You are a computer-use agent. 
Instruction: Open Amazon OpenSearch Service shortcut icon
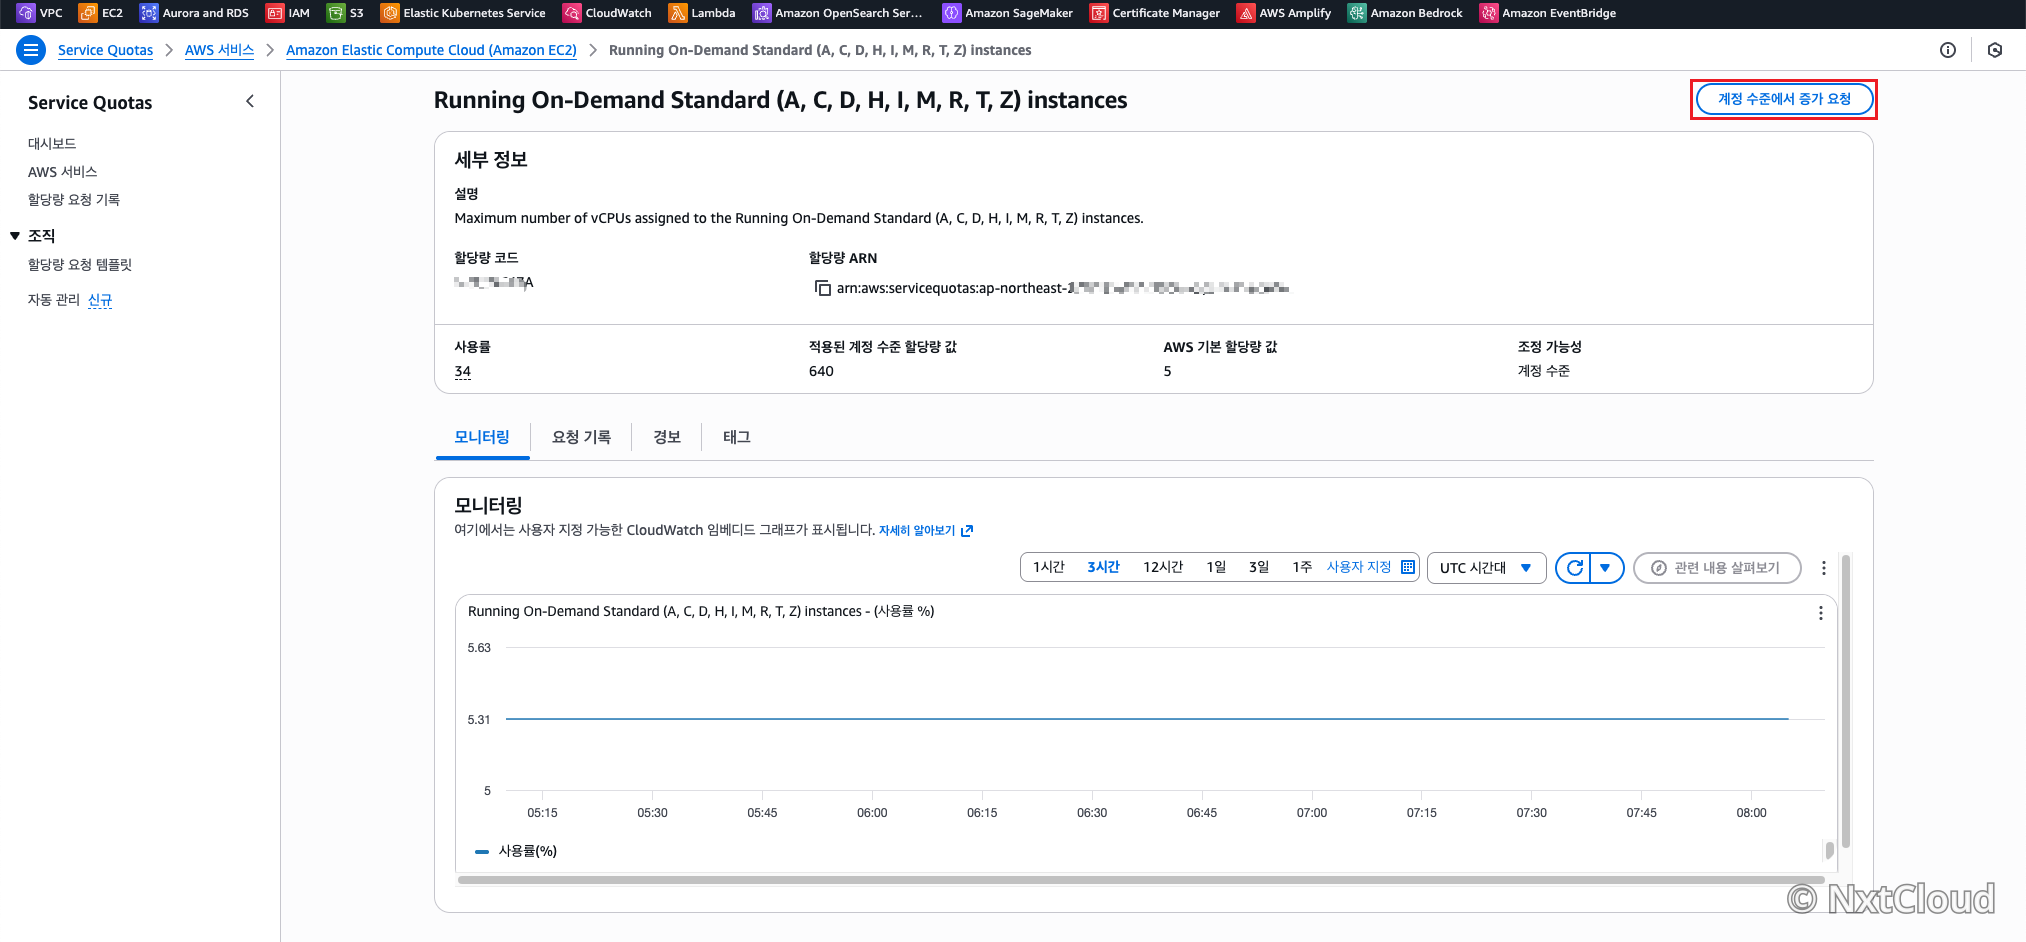pos(762,13)
